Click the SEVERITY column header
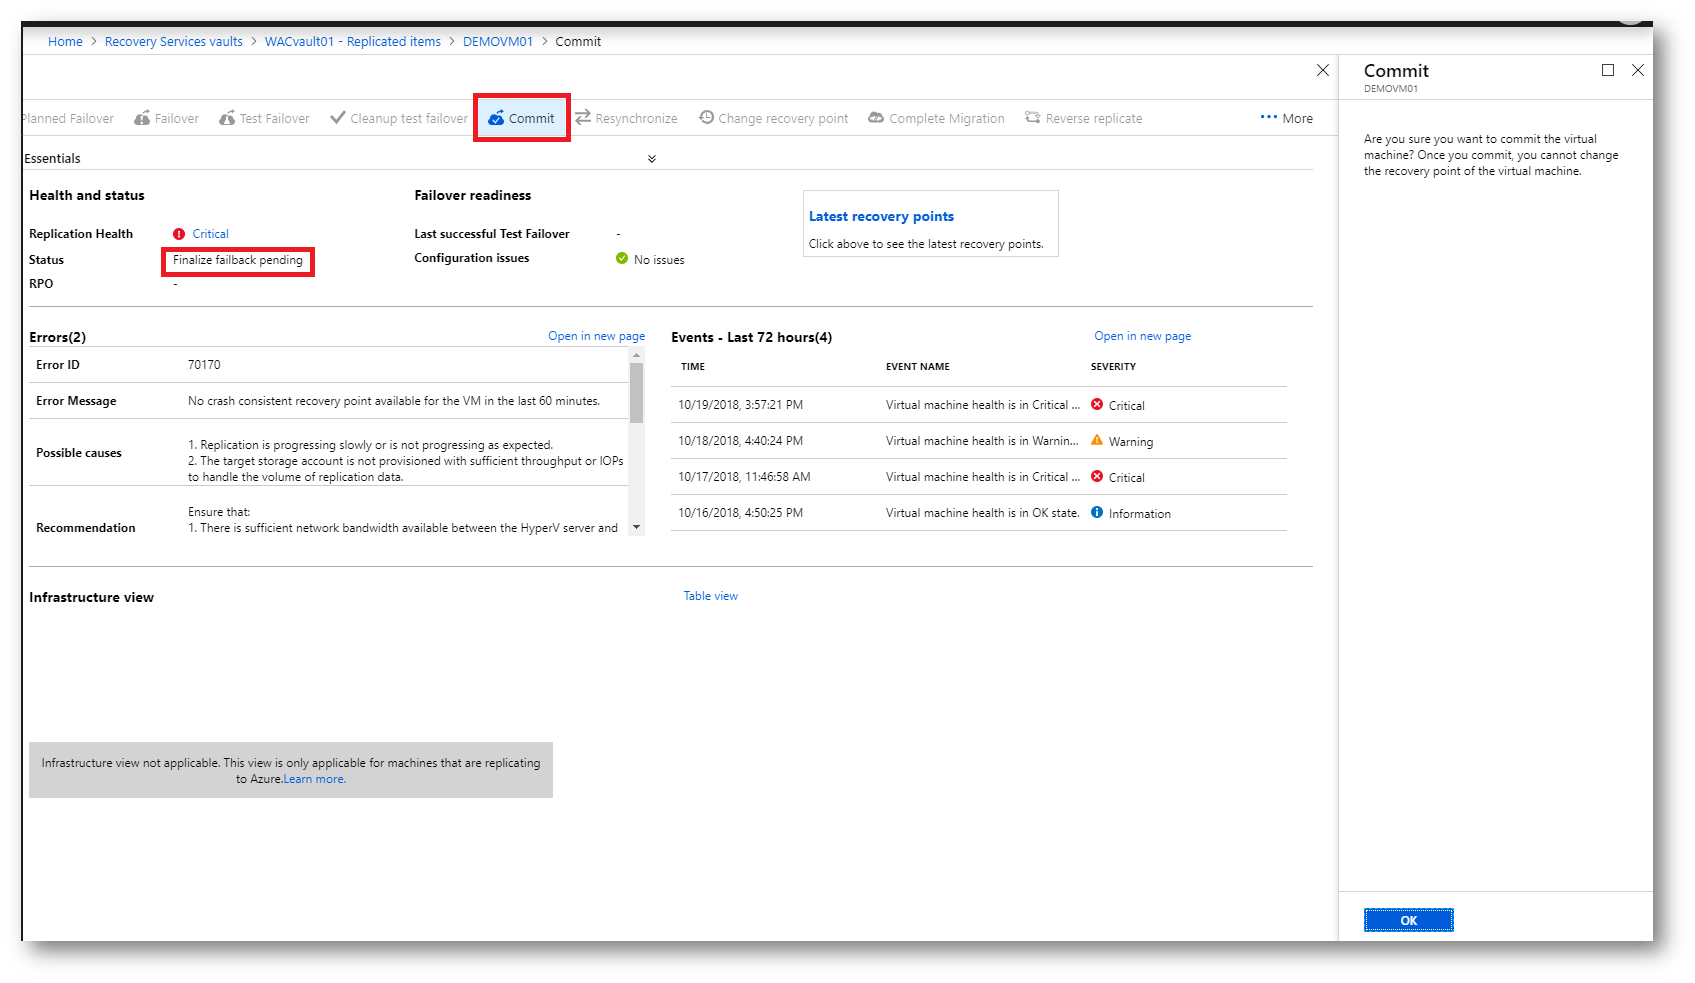The image size is (1695, 983). [1113, 367]
